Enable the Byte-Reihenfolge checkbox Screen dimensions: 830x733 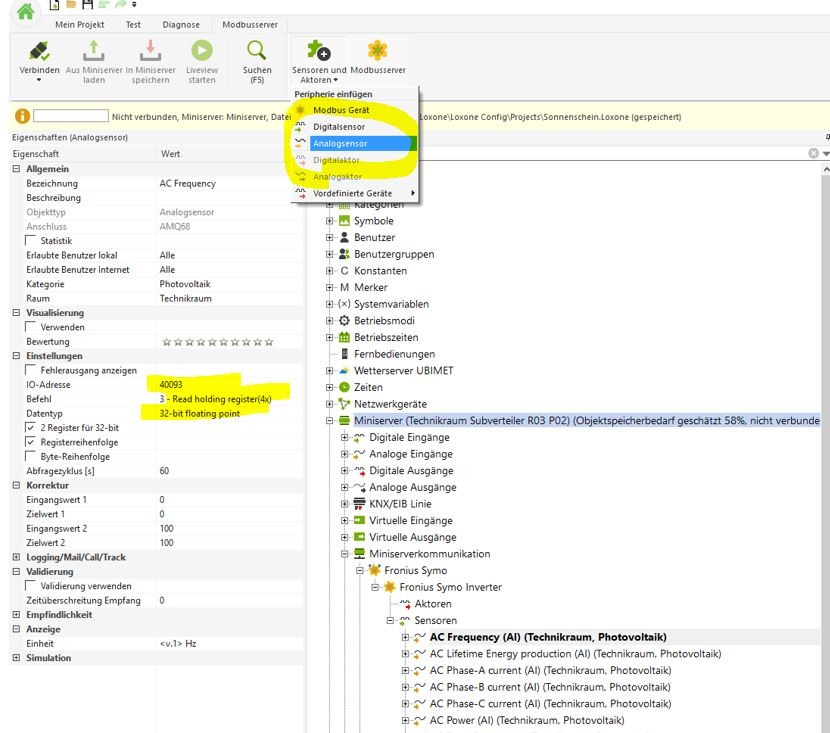tap(31, 456)
